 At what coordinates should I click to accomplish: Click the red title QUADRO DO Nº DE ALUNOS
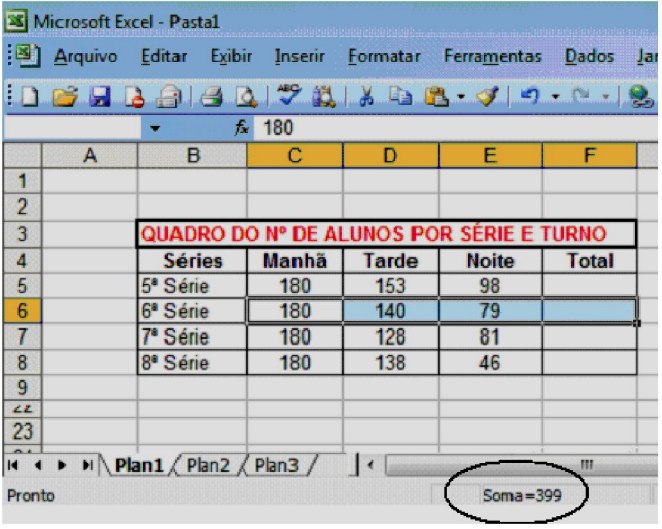tap(373, 234)
